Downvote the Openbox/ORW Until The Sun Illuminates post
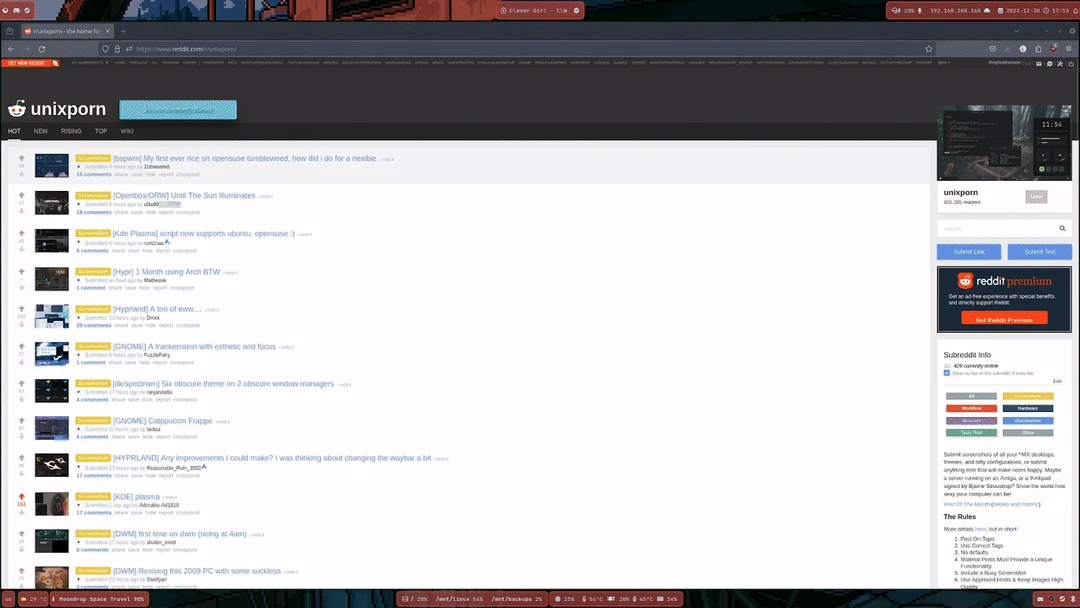This screenshot has height=608, width=1080. coord(21,211)
